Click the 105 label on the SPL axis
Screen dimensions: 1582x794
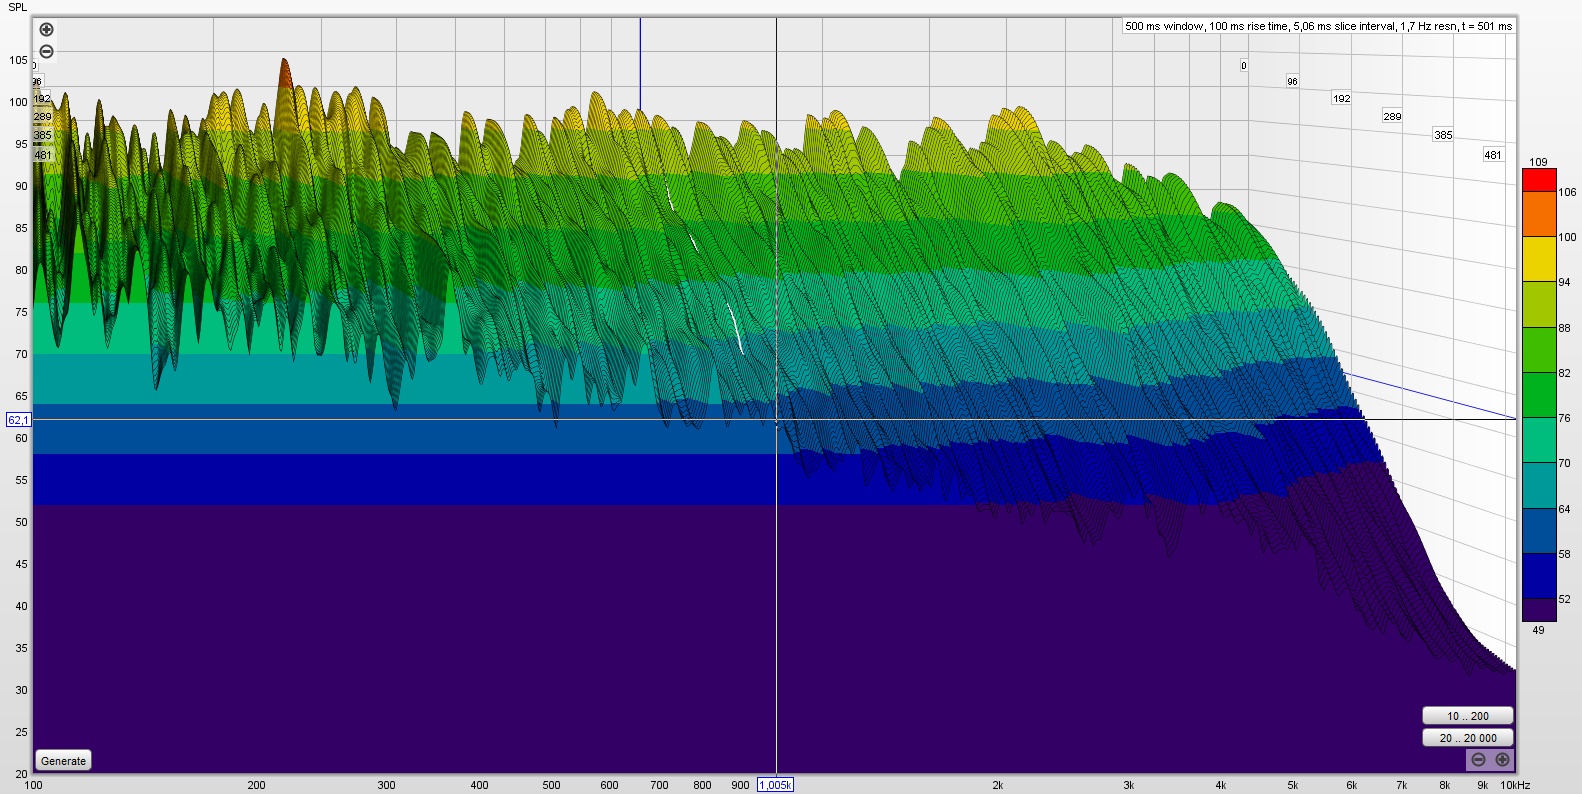tap(19, 60)
